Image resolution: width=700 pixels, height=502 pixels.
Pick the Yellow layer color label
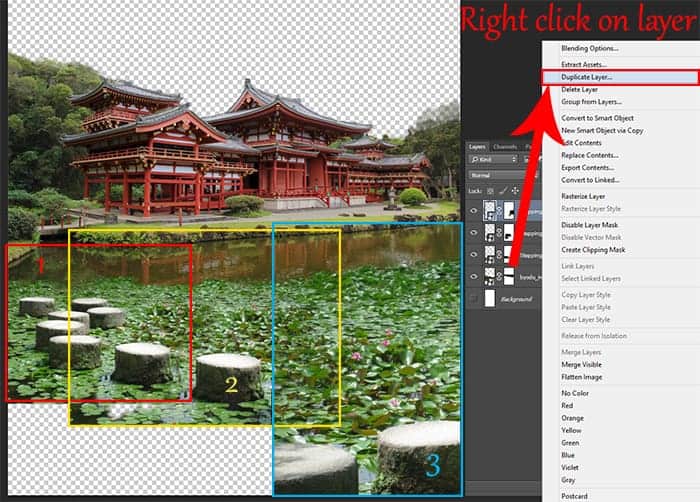tap(571, 430)
